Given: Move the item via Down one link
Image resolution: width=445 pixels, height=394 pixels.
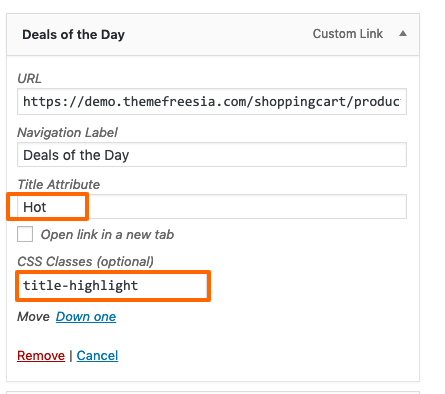Looking at the screenshot, I should point(86,317).
